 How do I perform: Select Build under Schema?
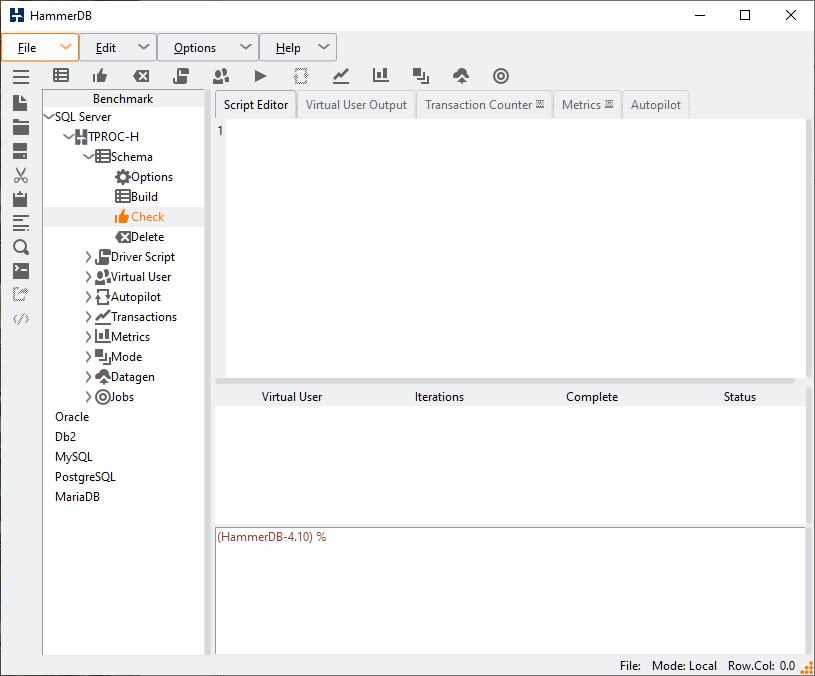144,197
